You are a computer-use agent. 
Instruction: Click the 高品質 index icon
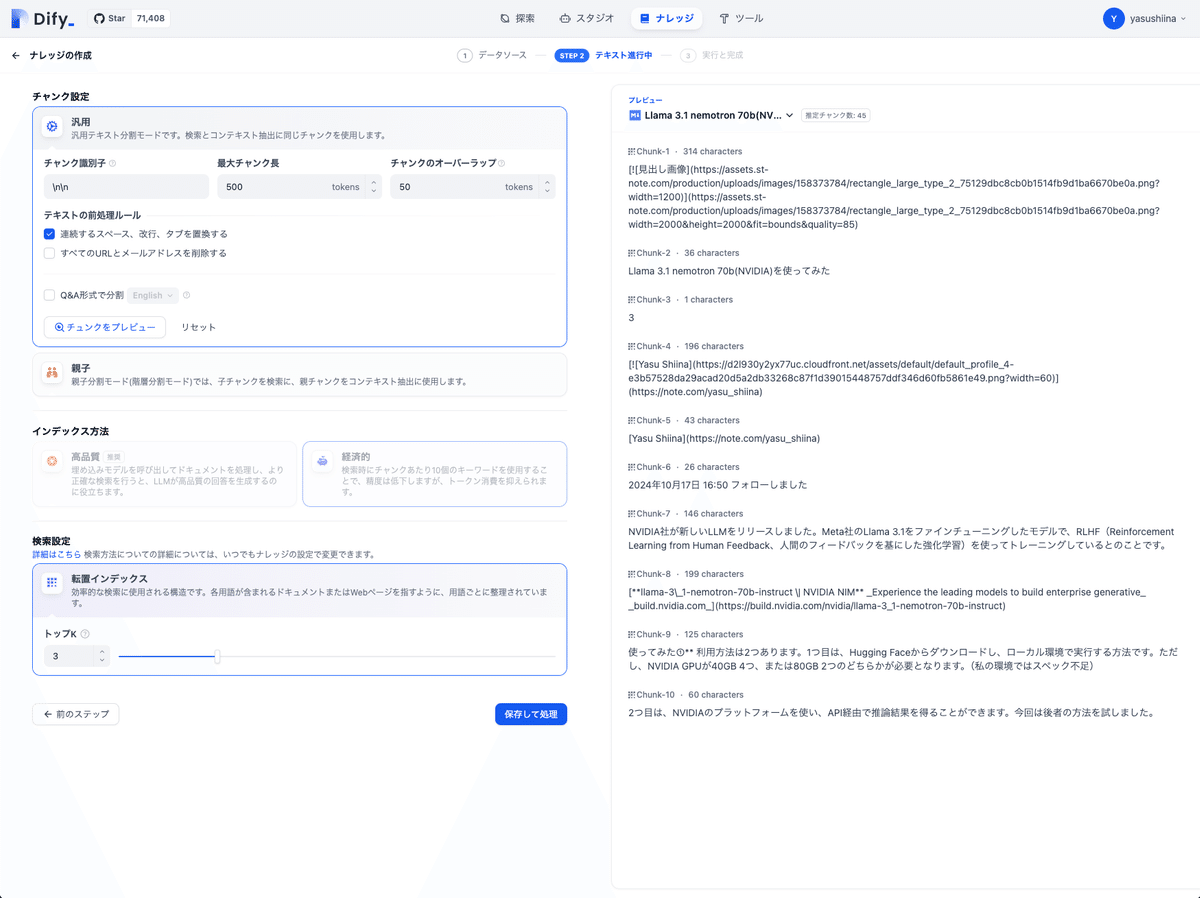(52, 461)
